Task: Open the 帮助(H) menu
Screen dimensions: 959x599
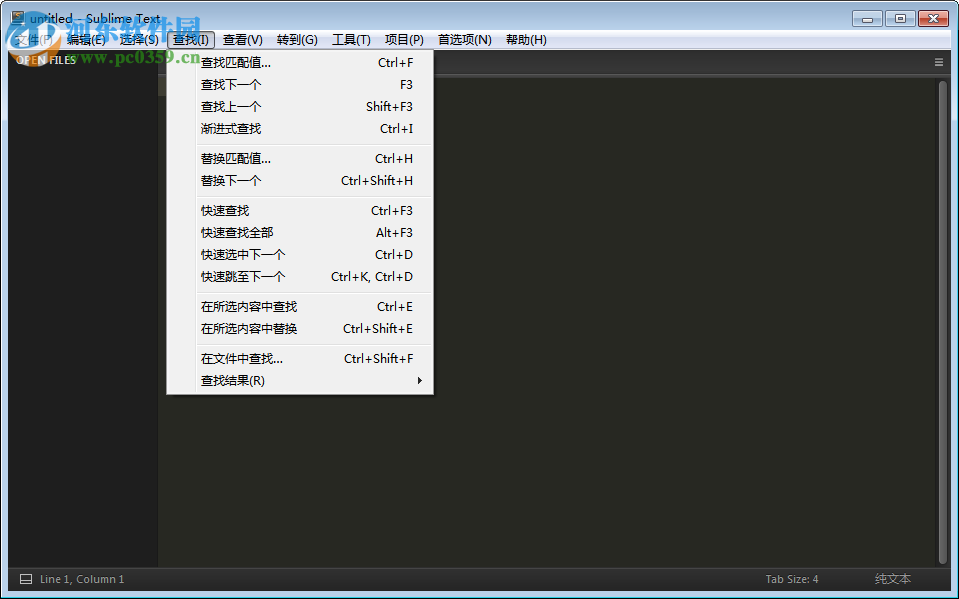Action: click(526, 39)
